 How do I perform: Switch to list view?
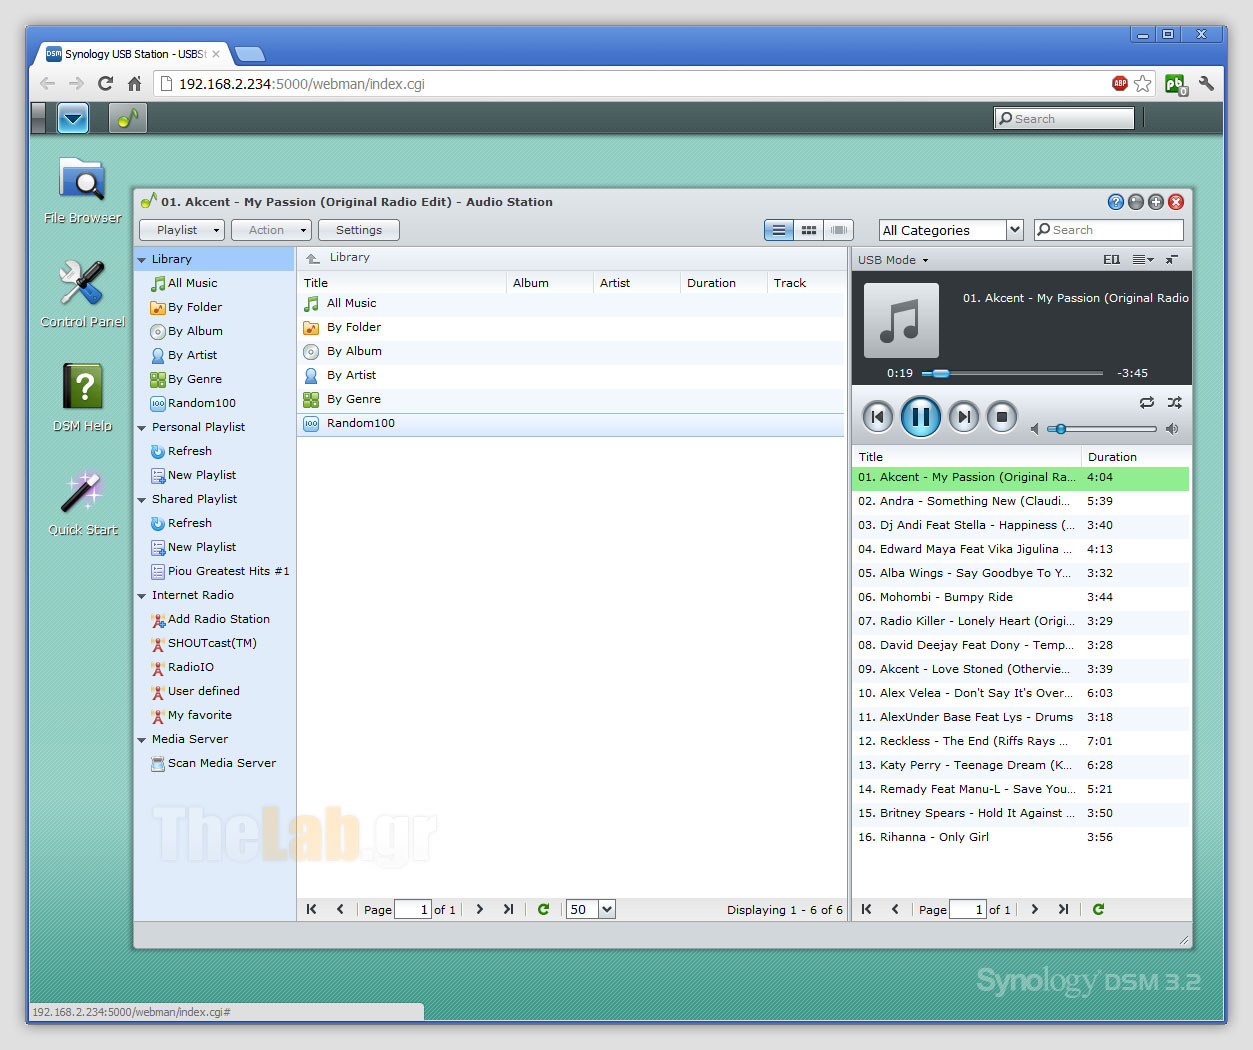click(x=779, y=230)
